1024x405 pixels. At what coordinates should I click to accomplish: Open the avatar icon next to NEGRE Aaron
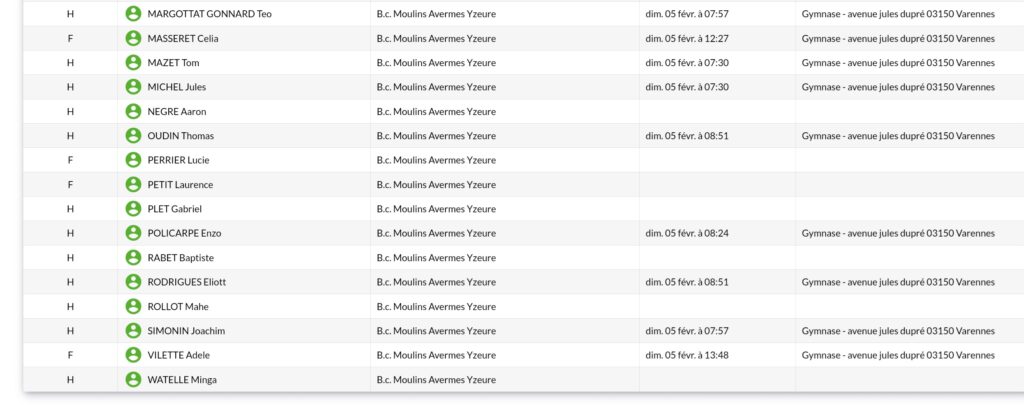click(133, 112)
